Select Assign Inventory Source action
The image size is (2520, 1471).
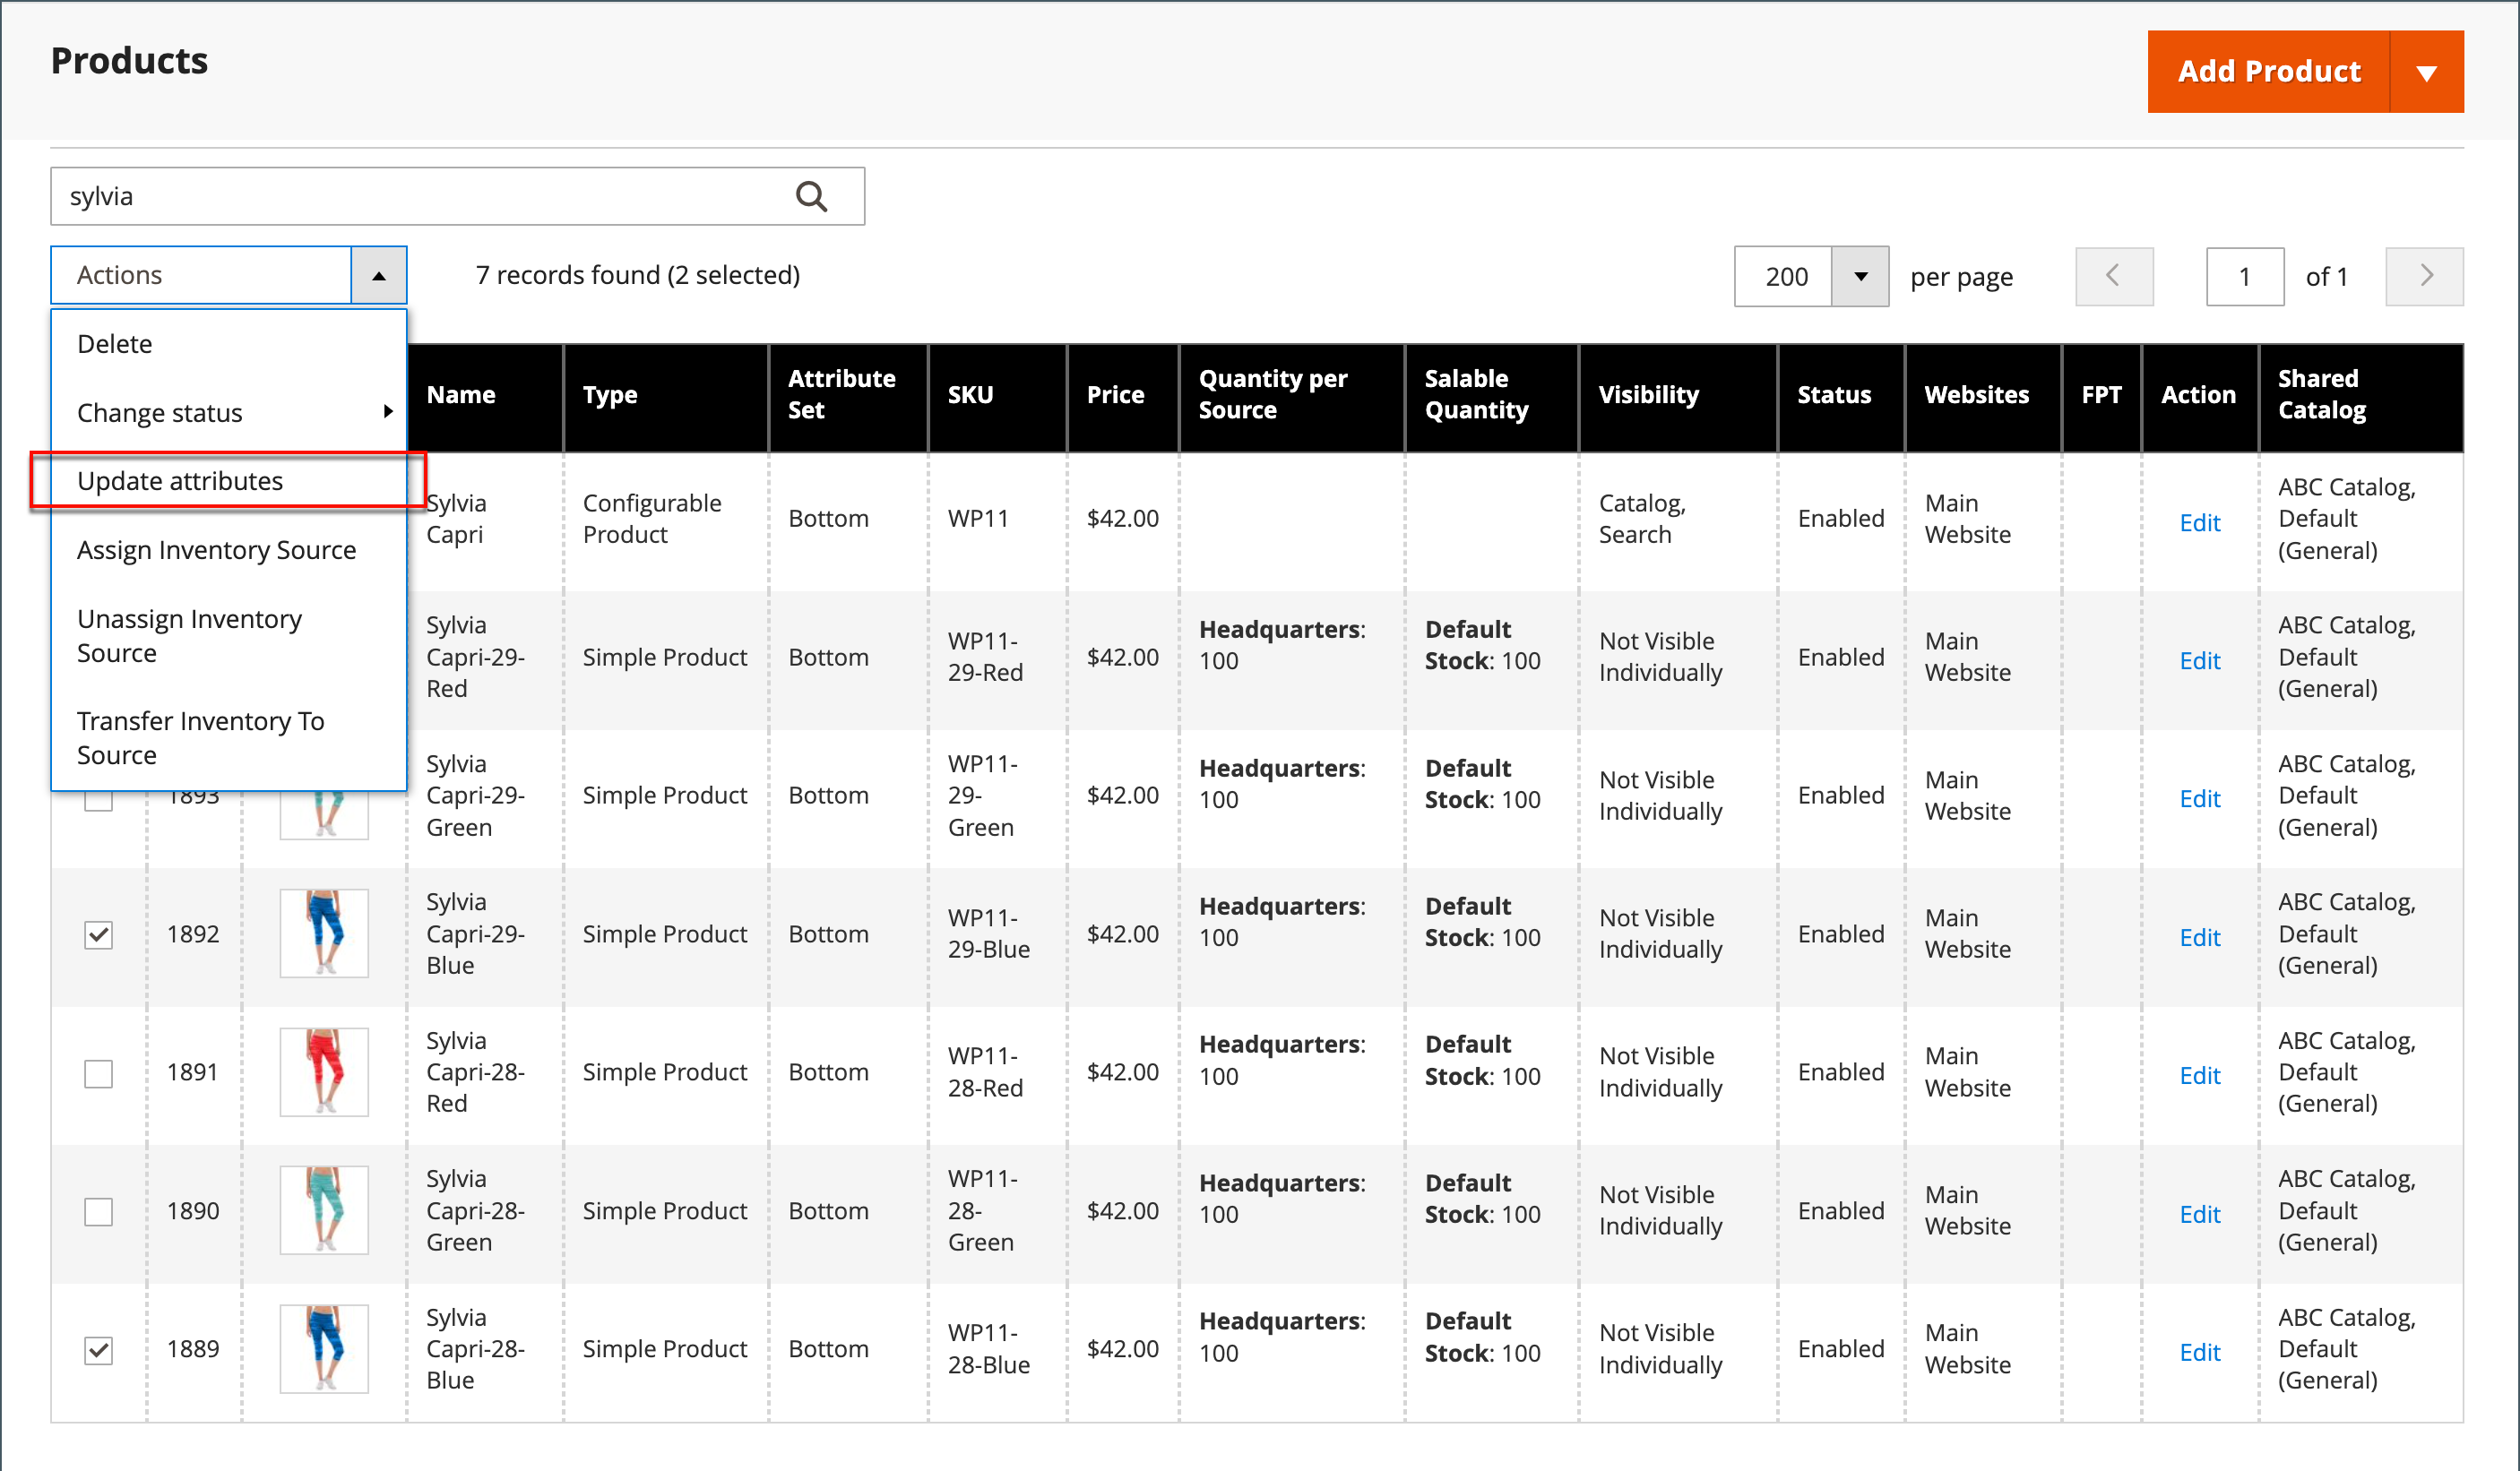click(216, 550)
